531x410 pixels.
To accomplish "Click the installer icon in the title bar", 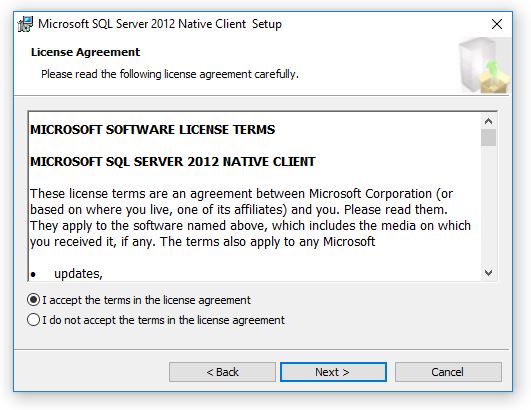I will coord(25,24).
